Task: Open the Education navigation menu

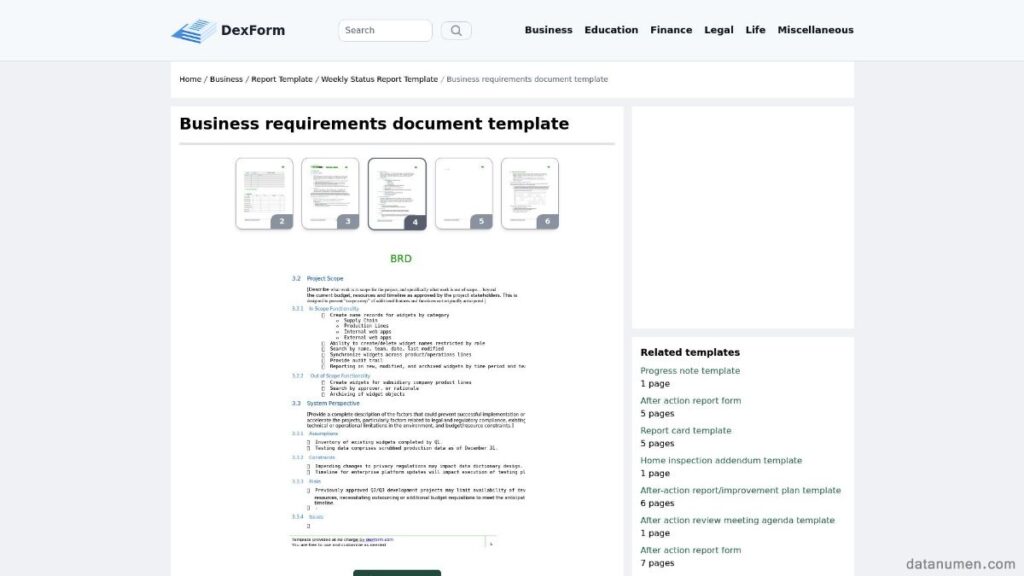Action: coord(611,29)
